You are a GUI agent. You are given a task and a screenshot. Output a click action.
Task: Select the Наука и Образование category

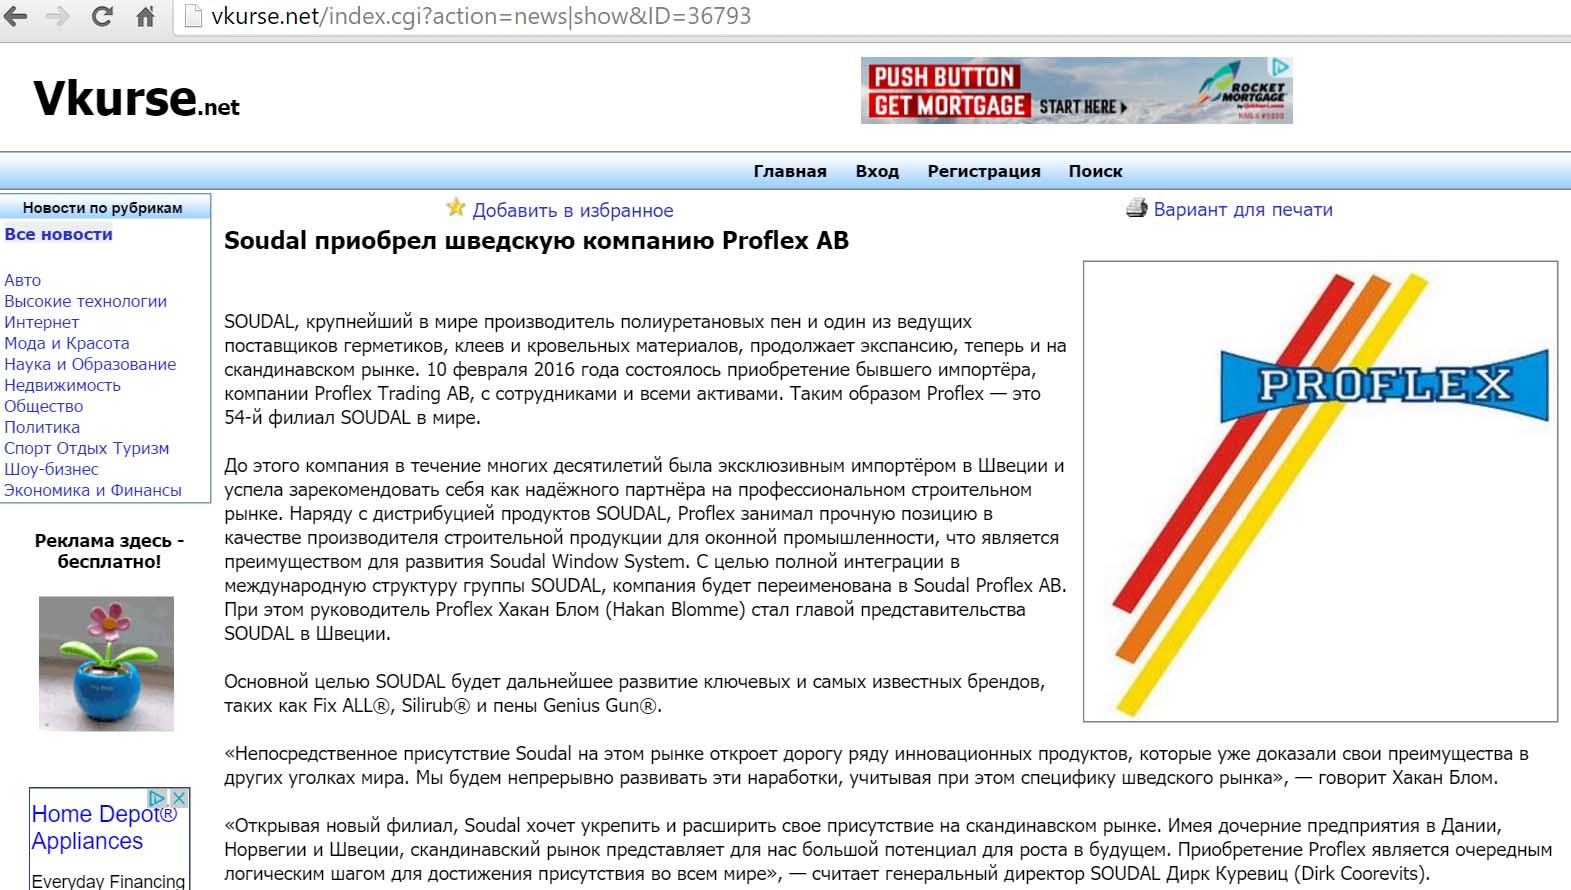coord(90,364)
